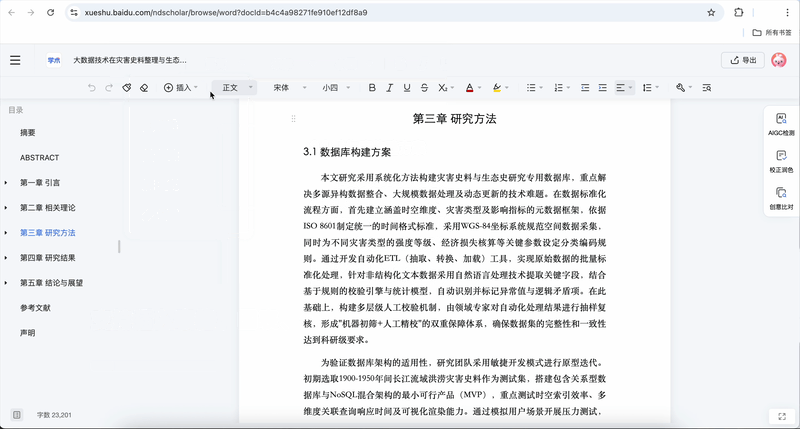800x429 pixels.
Task: Open the wrench tools menu
Action: tap(684, 88)
